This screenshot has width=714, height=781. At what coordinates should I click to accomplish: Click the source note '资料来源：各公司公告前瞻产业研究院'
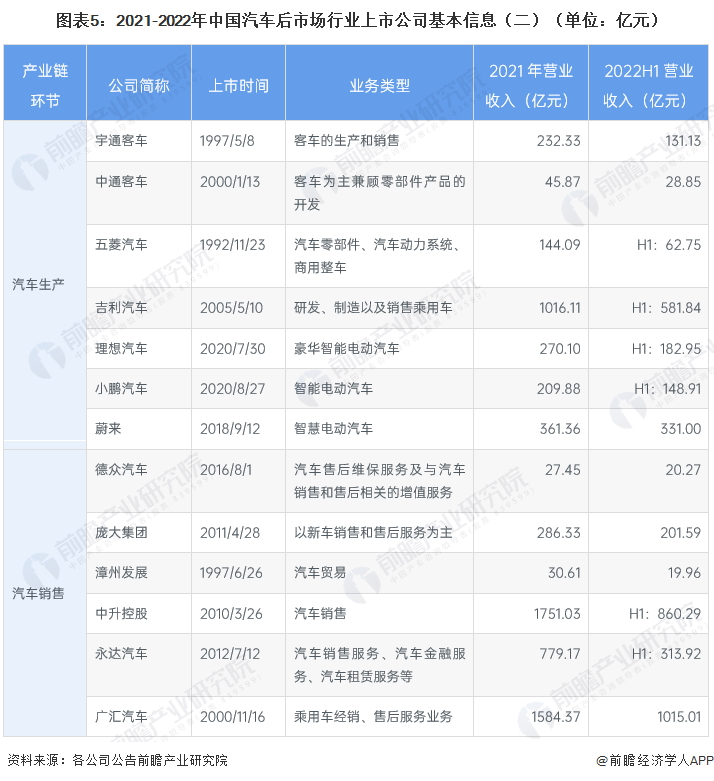pyautogui.click(x=118, y=760)
